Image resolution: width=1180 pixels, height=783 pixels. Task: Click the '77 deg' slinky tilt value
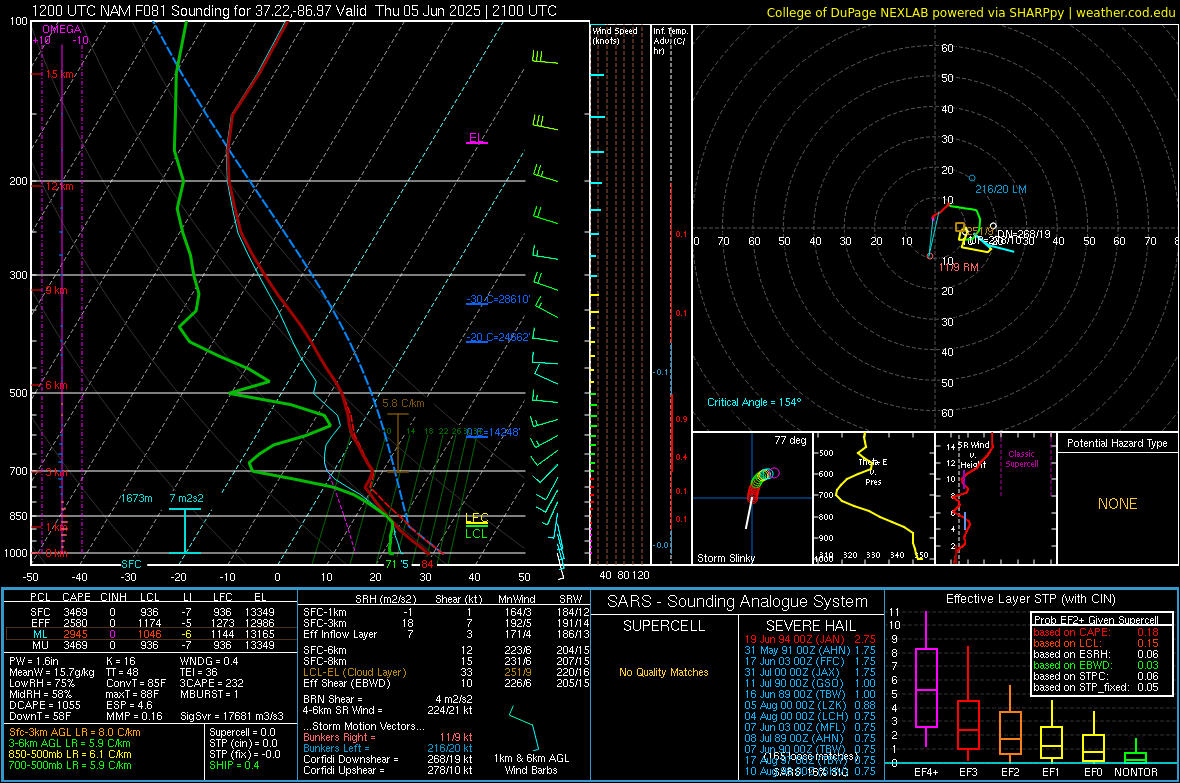click(790, 440)
